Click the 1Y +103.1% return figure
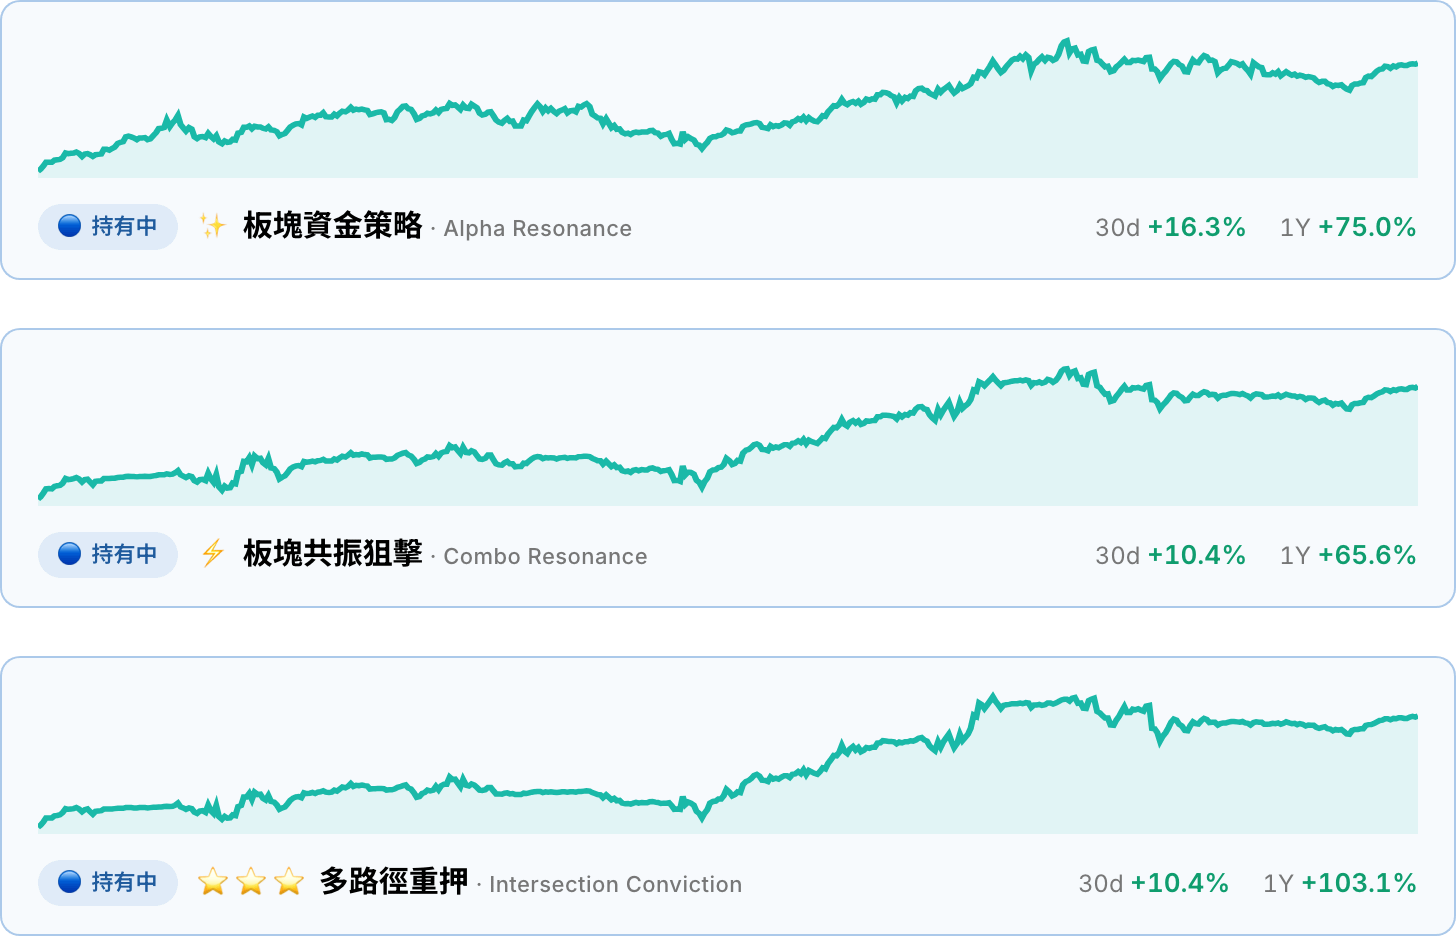 point(1340,884)
